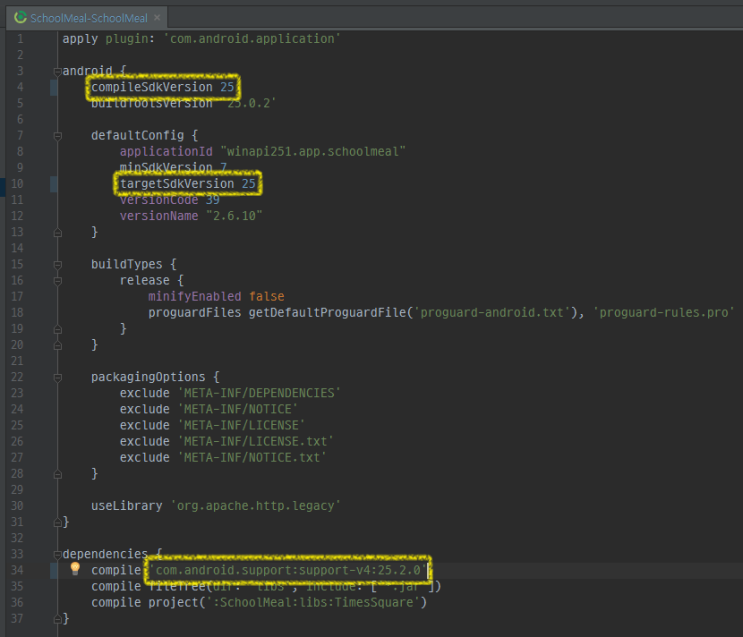Click useLibrary 'org.apache.http.legacy' line

pos(216,505)
